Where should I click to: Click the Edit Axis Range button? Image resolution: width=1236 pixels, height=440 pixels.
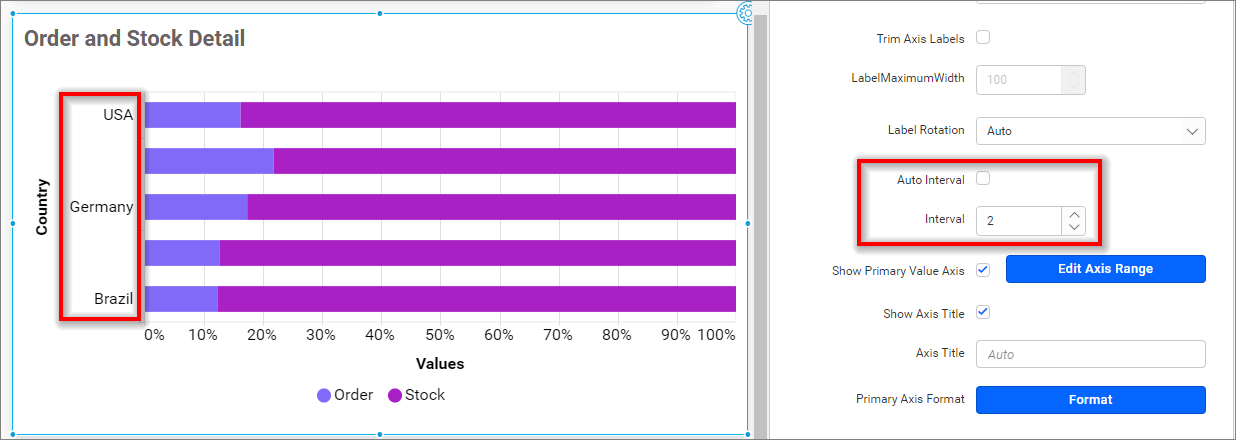click(1105, 269)
